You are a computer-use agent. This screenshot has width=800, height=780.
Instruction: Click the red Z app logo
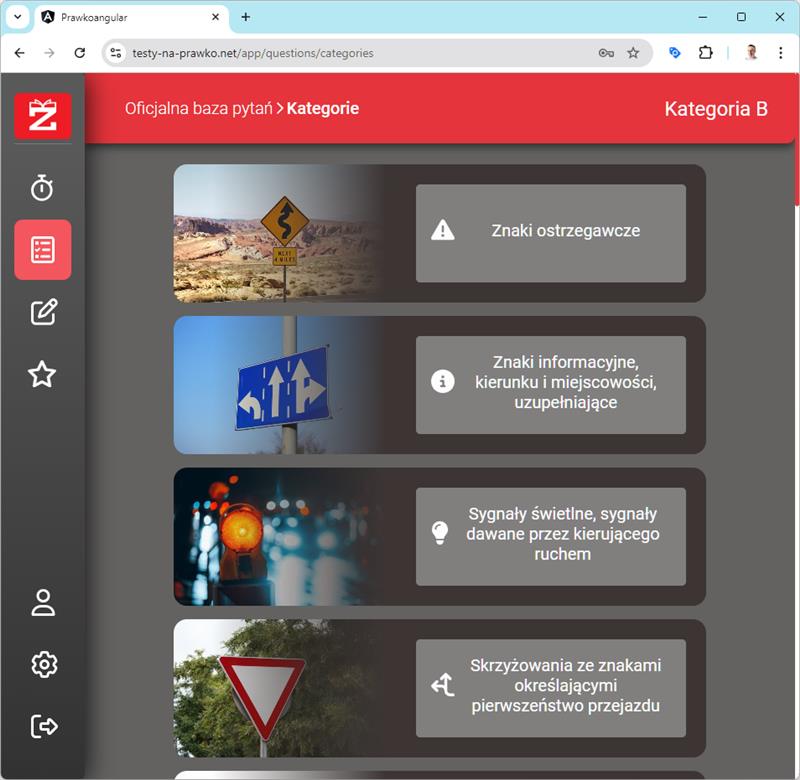[42, 115]
